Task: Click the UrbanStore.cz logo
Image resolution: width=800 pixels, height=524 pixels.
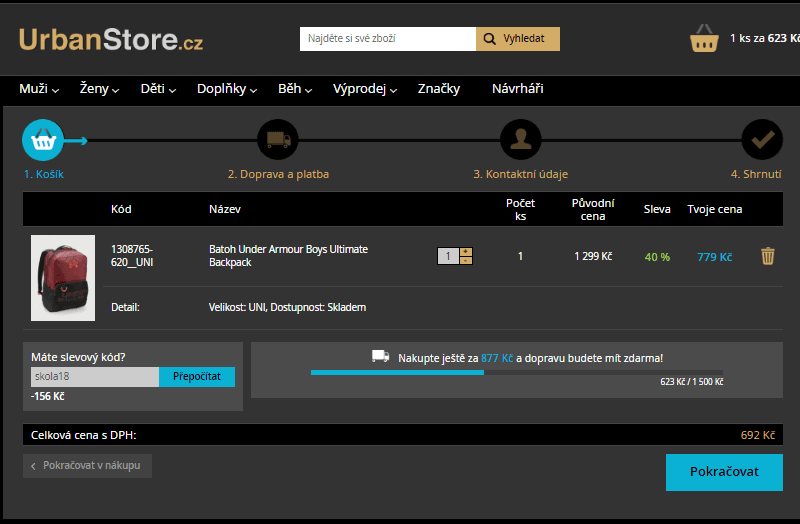Action: (111, 39)
